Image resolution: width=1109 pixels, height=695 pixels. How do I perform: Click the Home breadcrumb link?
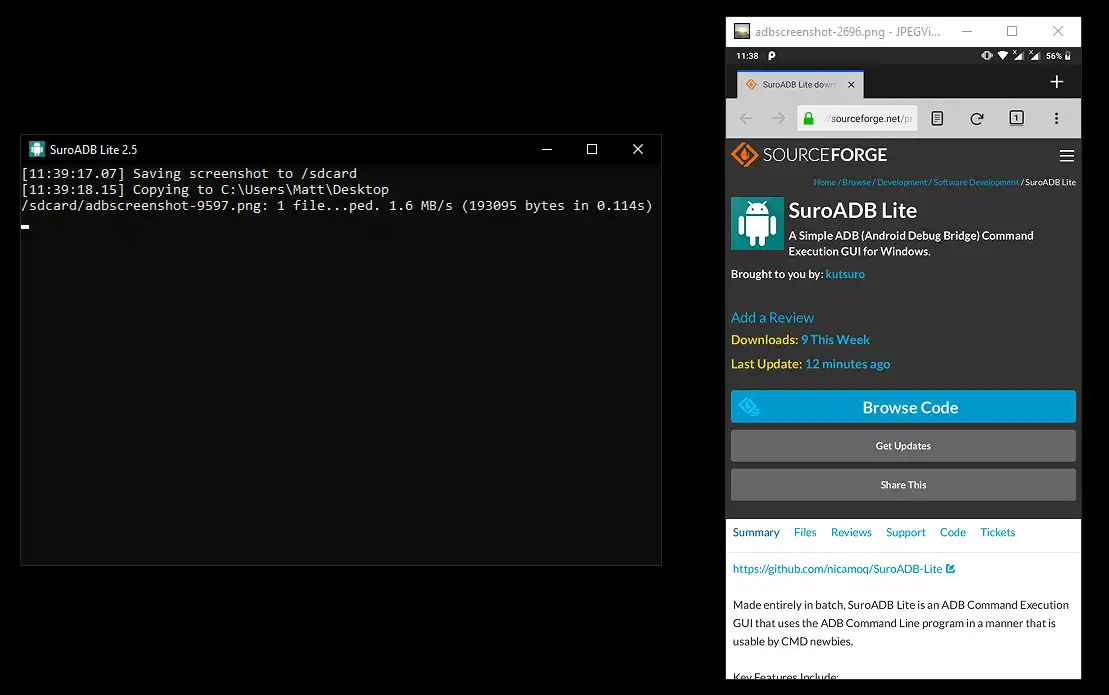point(825,182)
